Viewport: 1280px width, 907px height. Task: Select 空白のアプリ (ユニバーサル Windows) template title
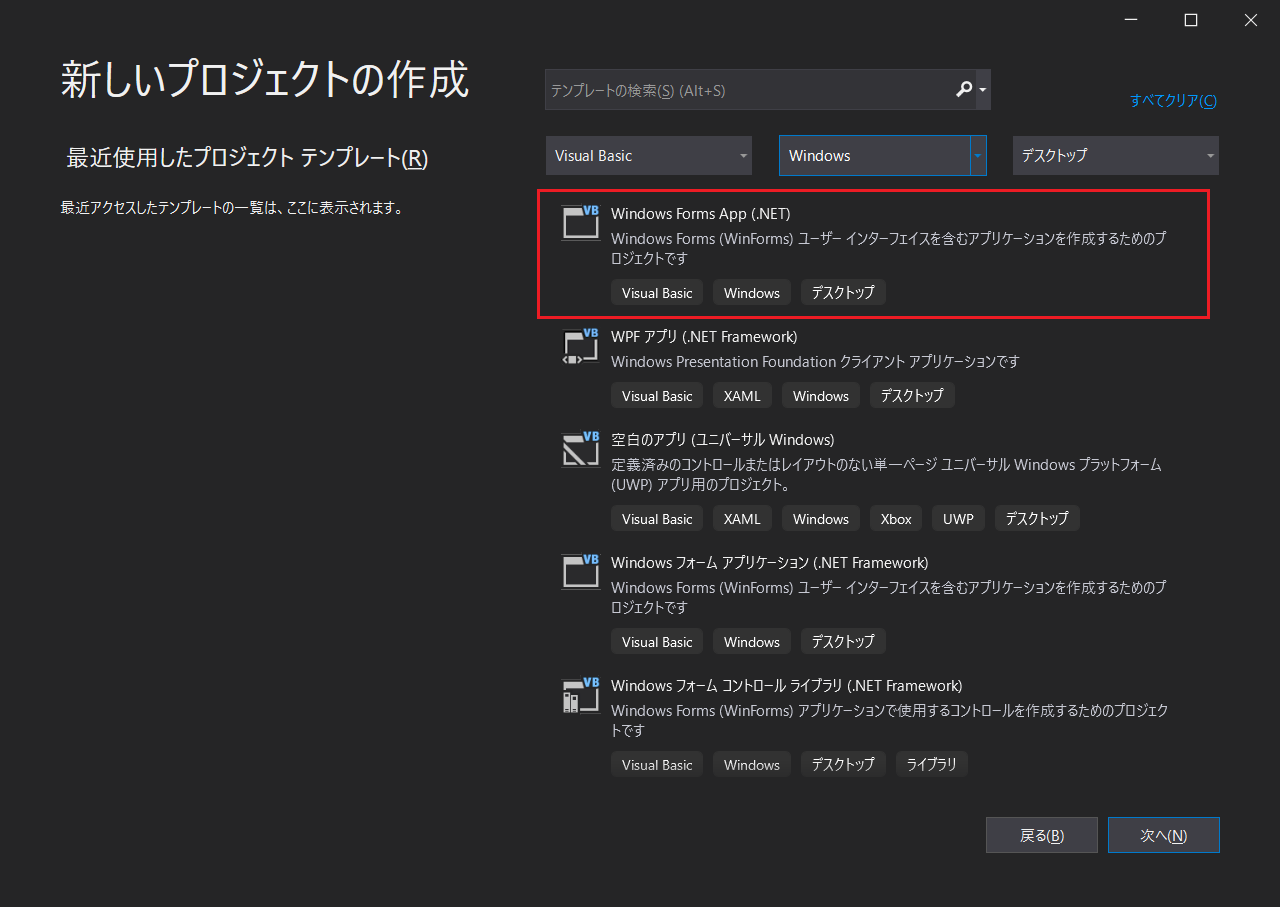click(722, 440)
